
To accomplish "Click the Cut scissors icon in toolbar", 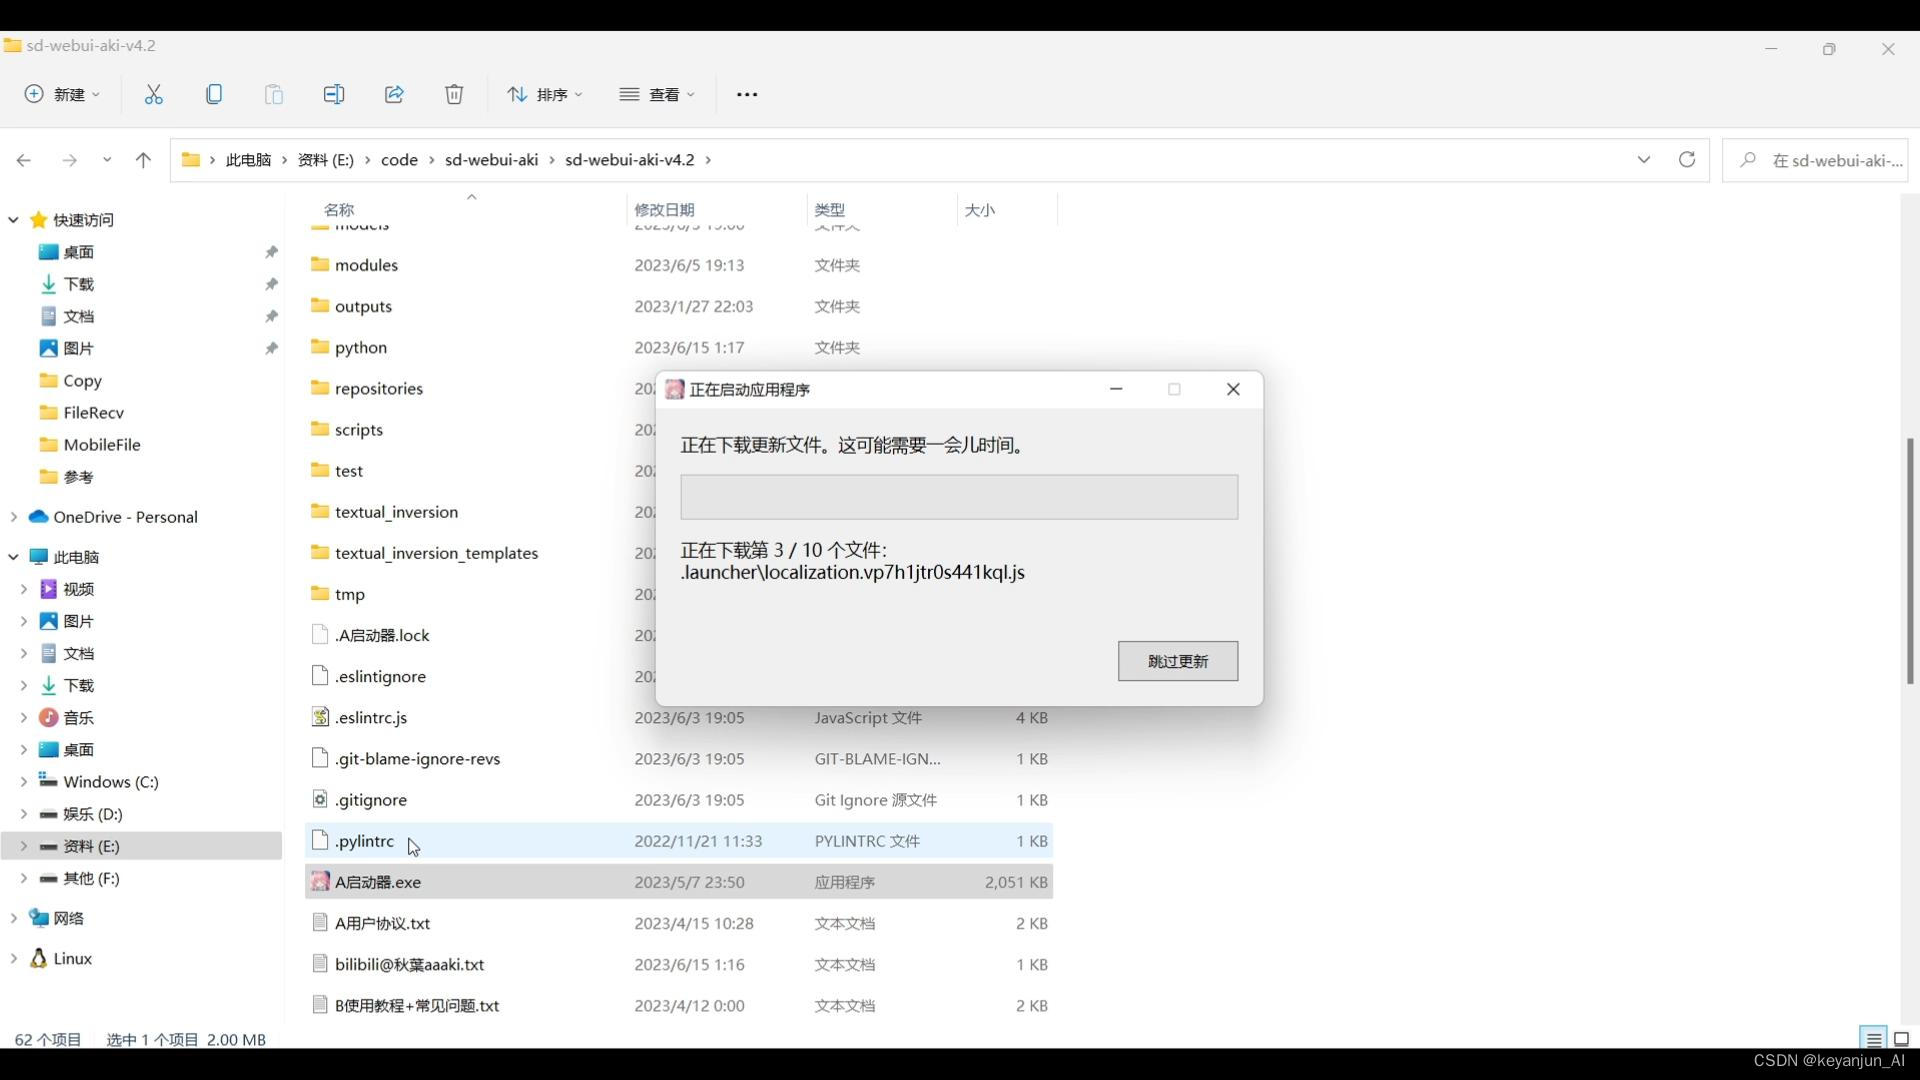I will (x=153, y=94).
